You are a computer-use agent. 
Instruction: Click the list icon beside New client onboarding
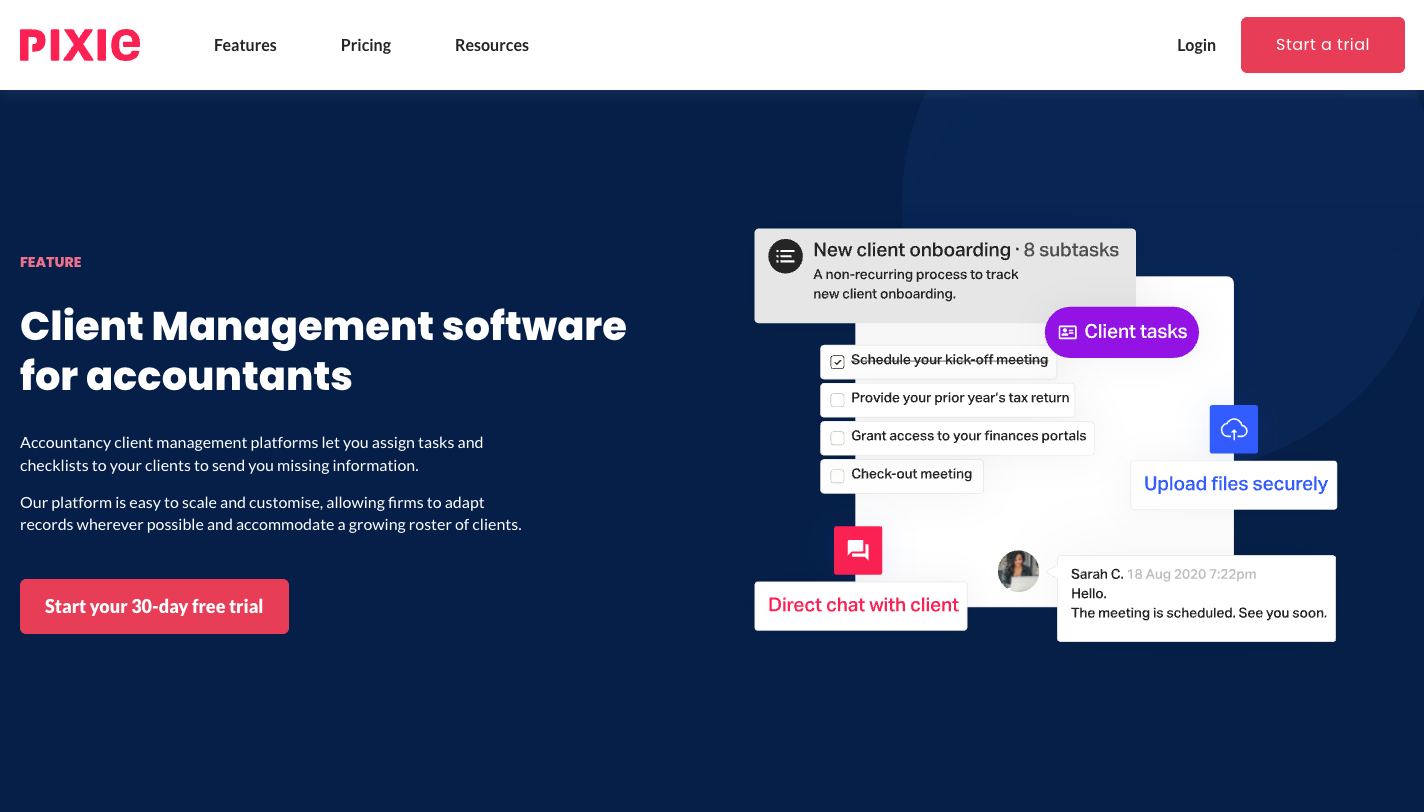pyautogui.click(x=786, y=255)
